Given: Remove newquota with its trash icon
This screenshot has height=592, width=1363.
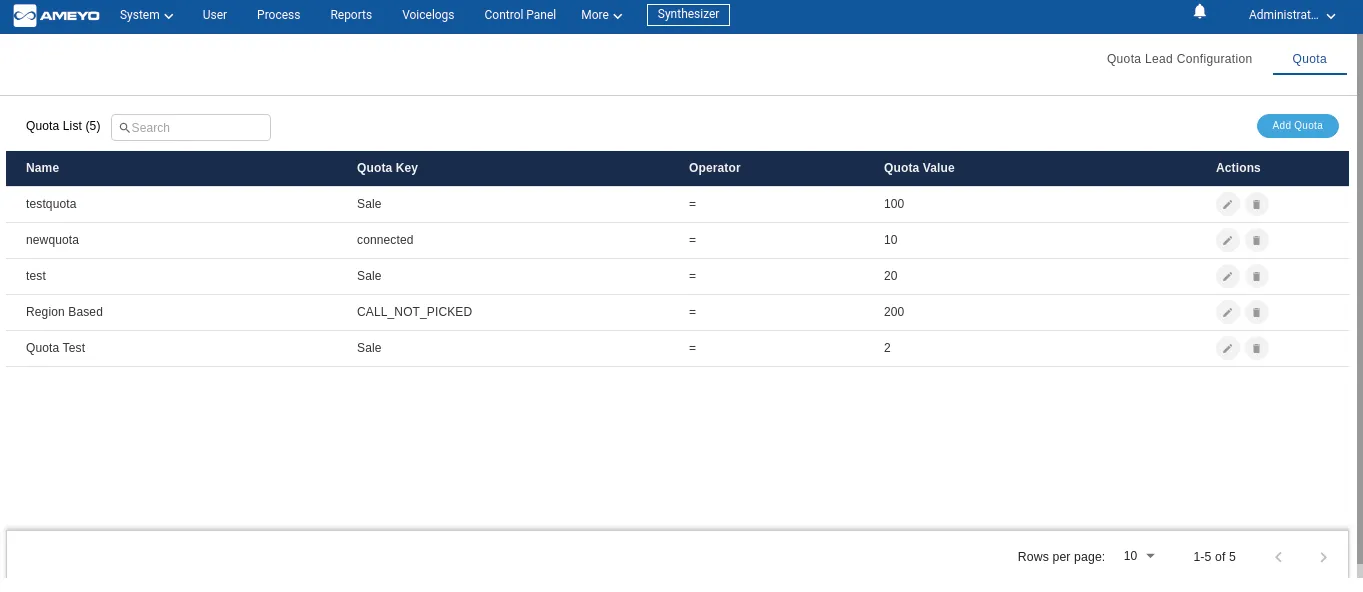Looking at the screenshot, I should (x=1257, y=240).
